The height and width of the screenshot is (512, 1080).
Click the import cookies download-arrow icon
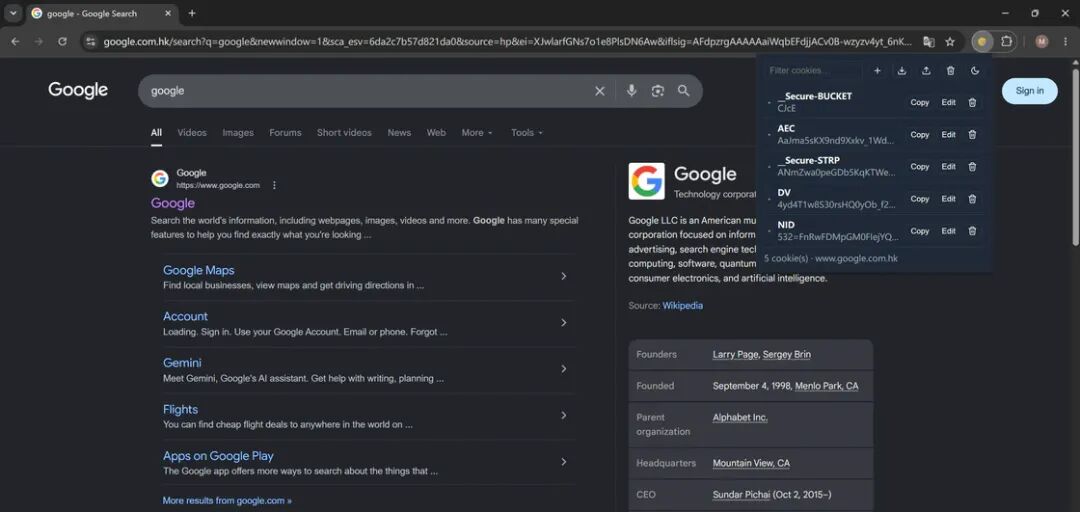(902, 70)
